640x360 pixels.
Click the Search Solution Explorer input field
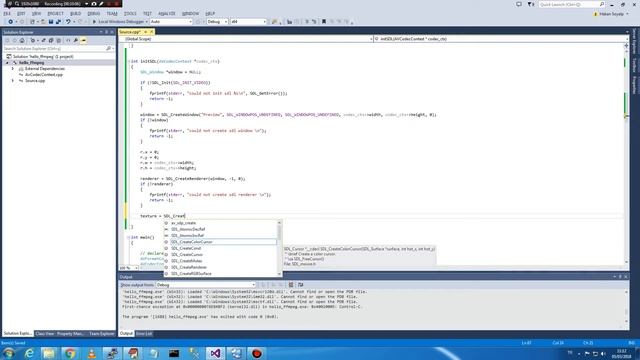55,49
